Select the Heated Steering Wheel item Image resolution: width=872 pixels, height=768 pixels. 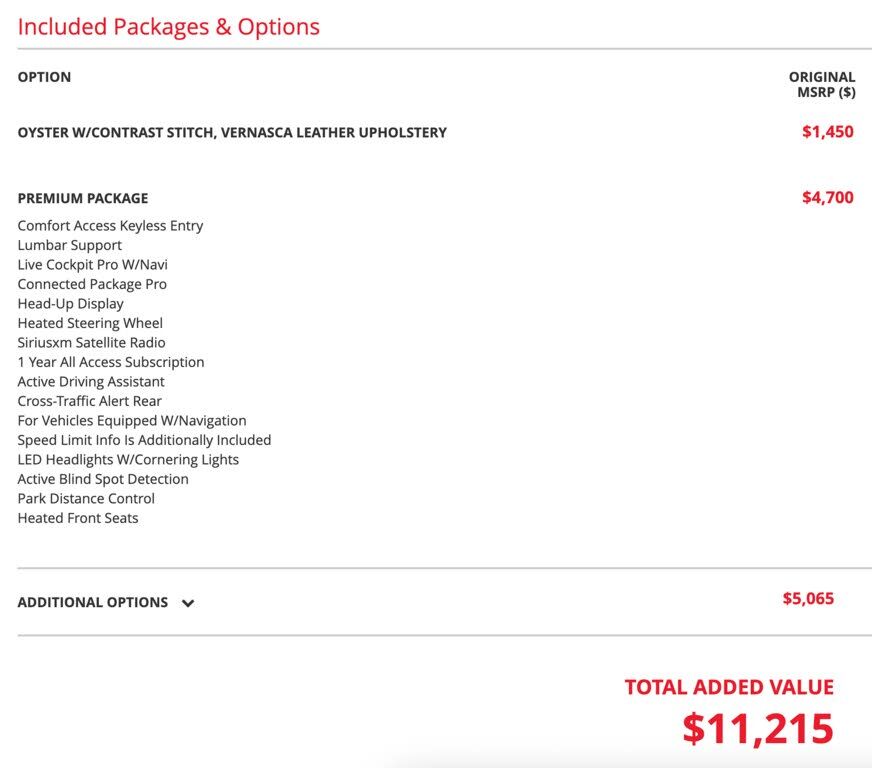90,323
